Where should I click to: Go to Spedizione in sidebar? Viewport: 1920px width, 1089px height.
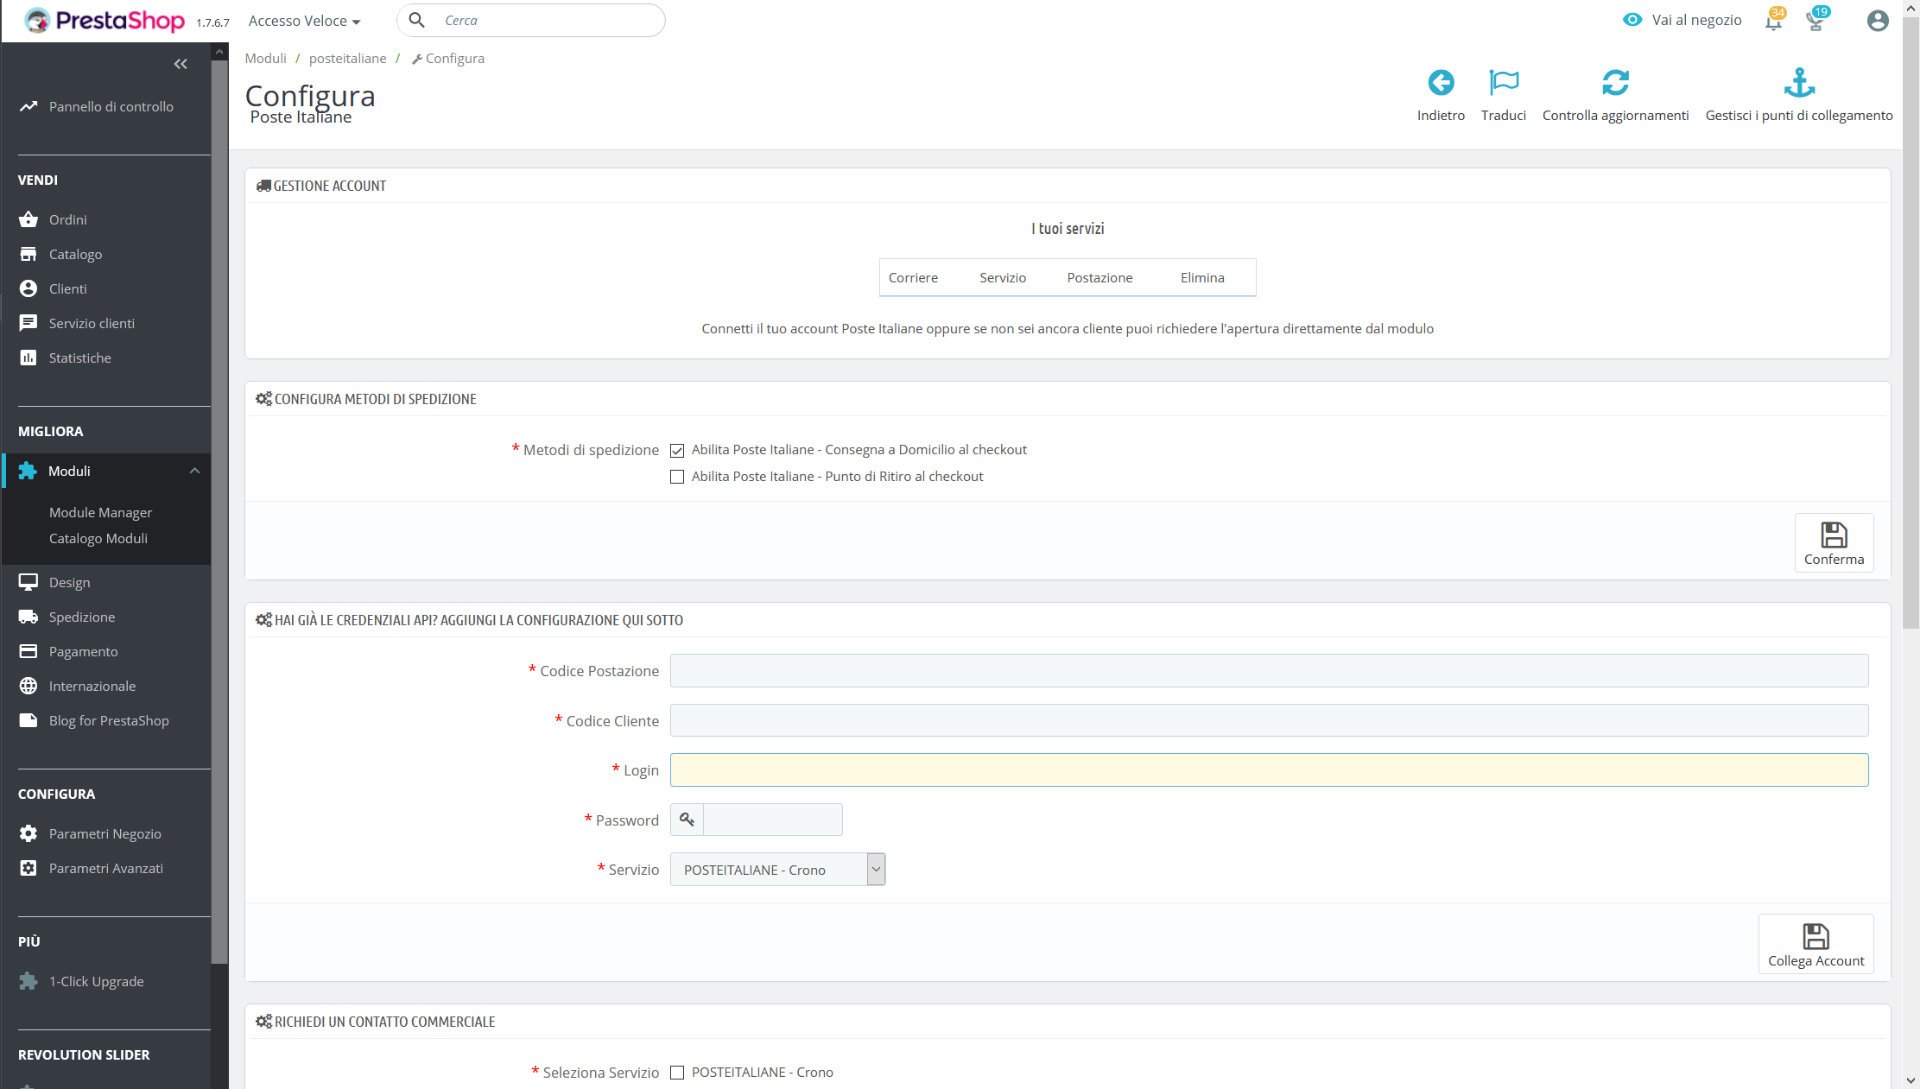(82, 618)
